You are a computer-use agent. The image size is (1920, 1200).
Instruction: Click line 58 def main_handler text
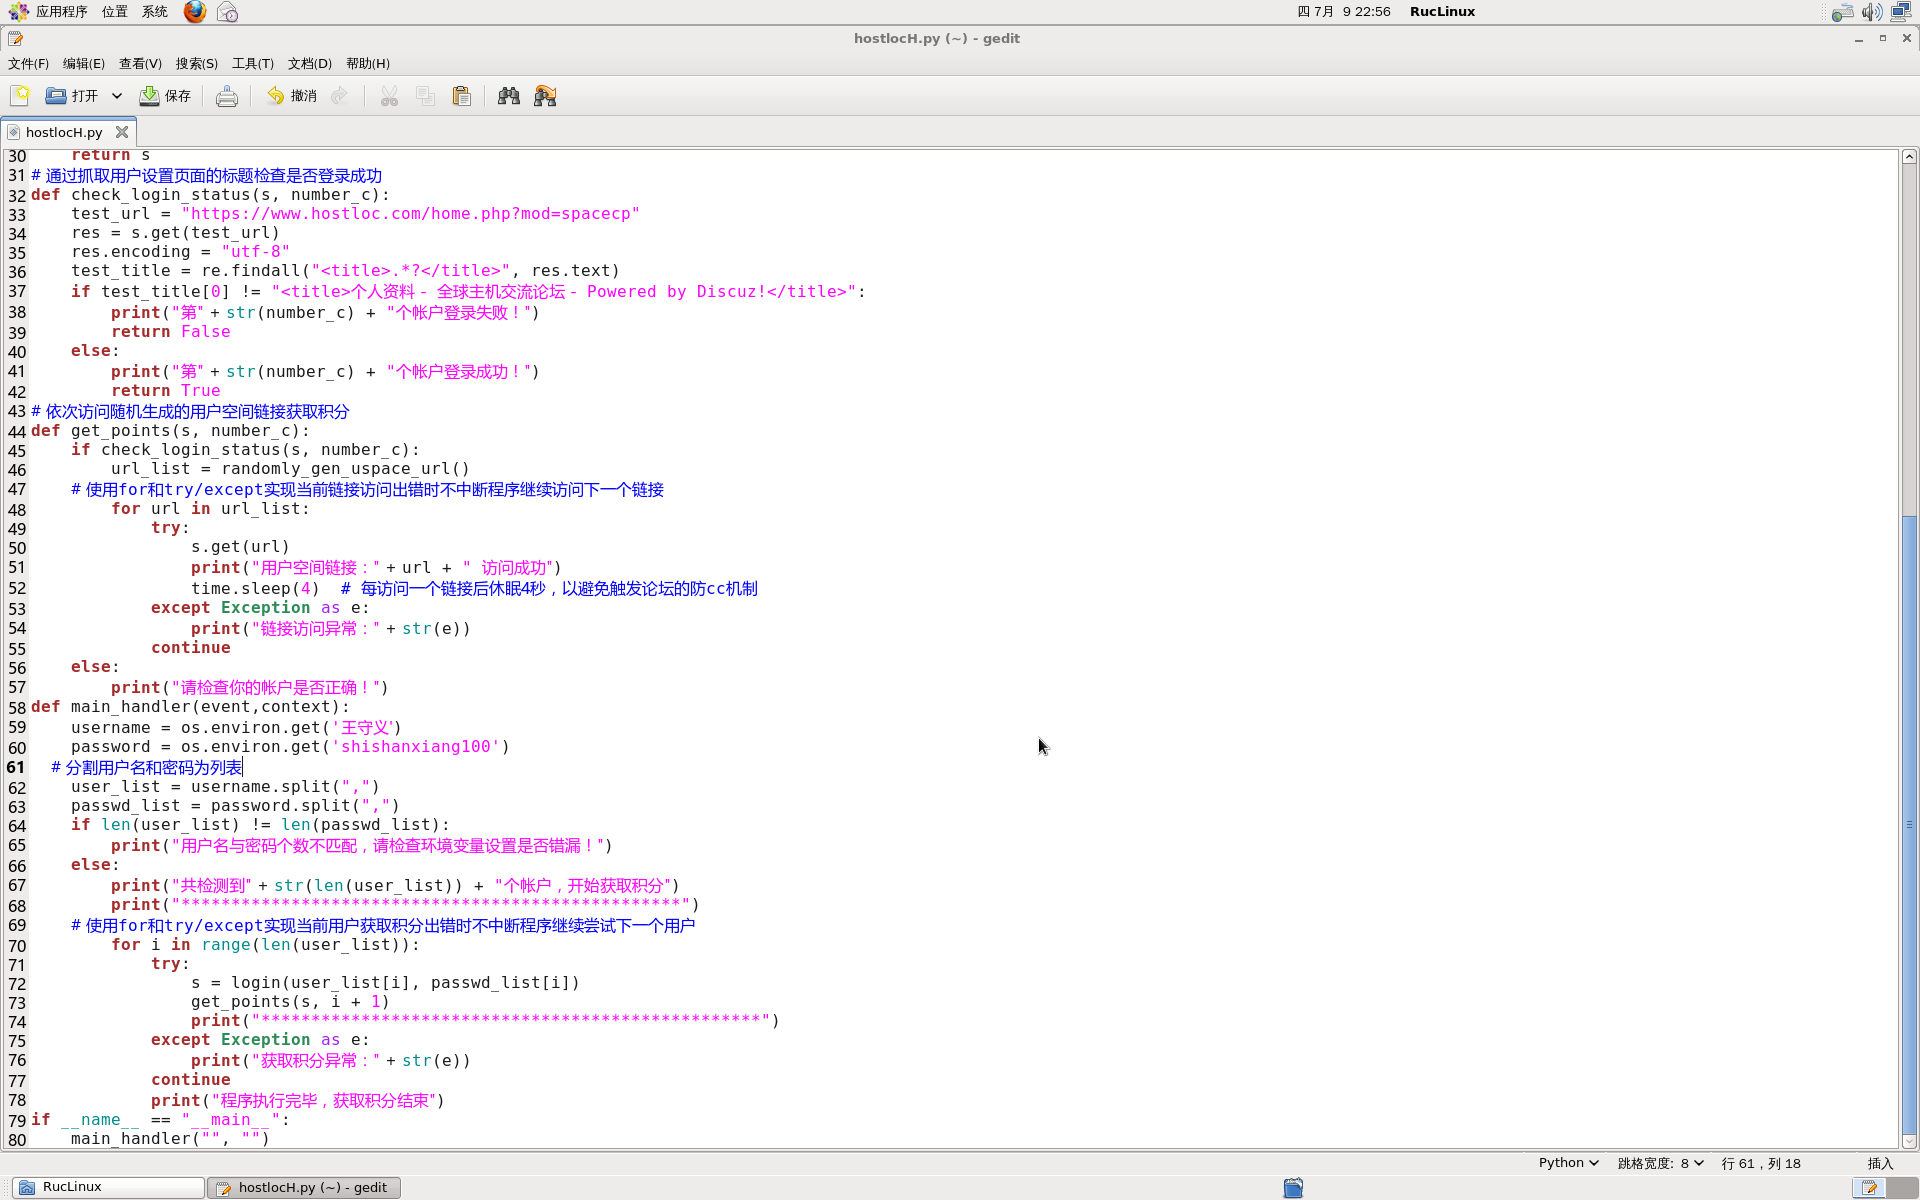[190, 707]
